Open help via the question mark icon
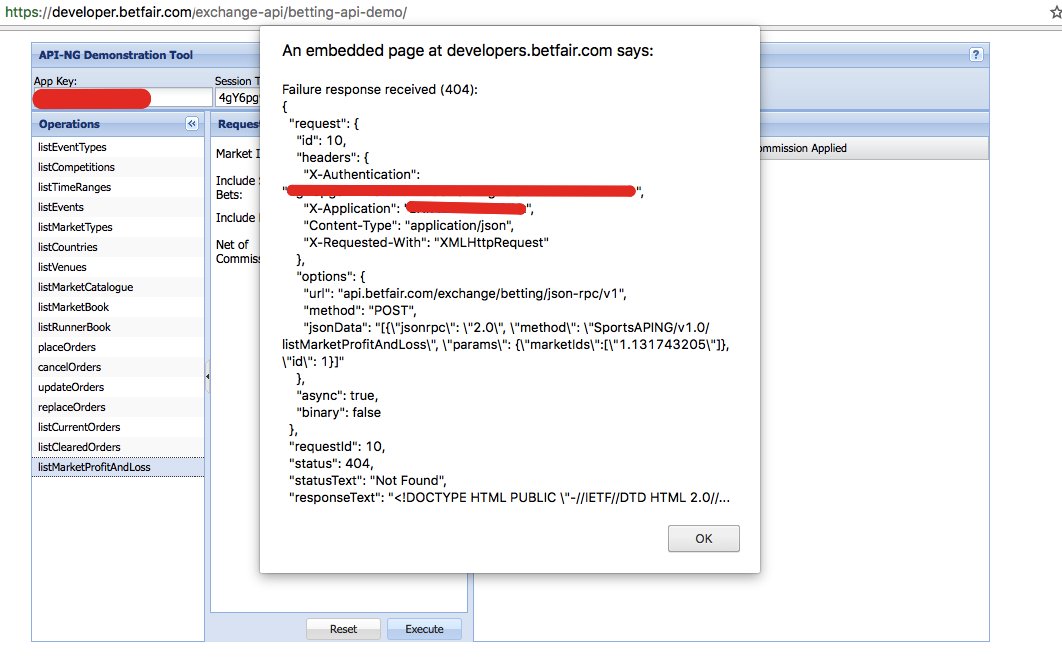The image size is (1062, 667). [975, 55]
